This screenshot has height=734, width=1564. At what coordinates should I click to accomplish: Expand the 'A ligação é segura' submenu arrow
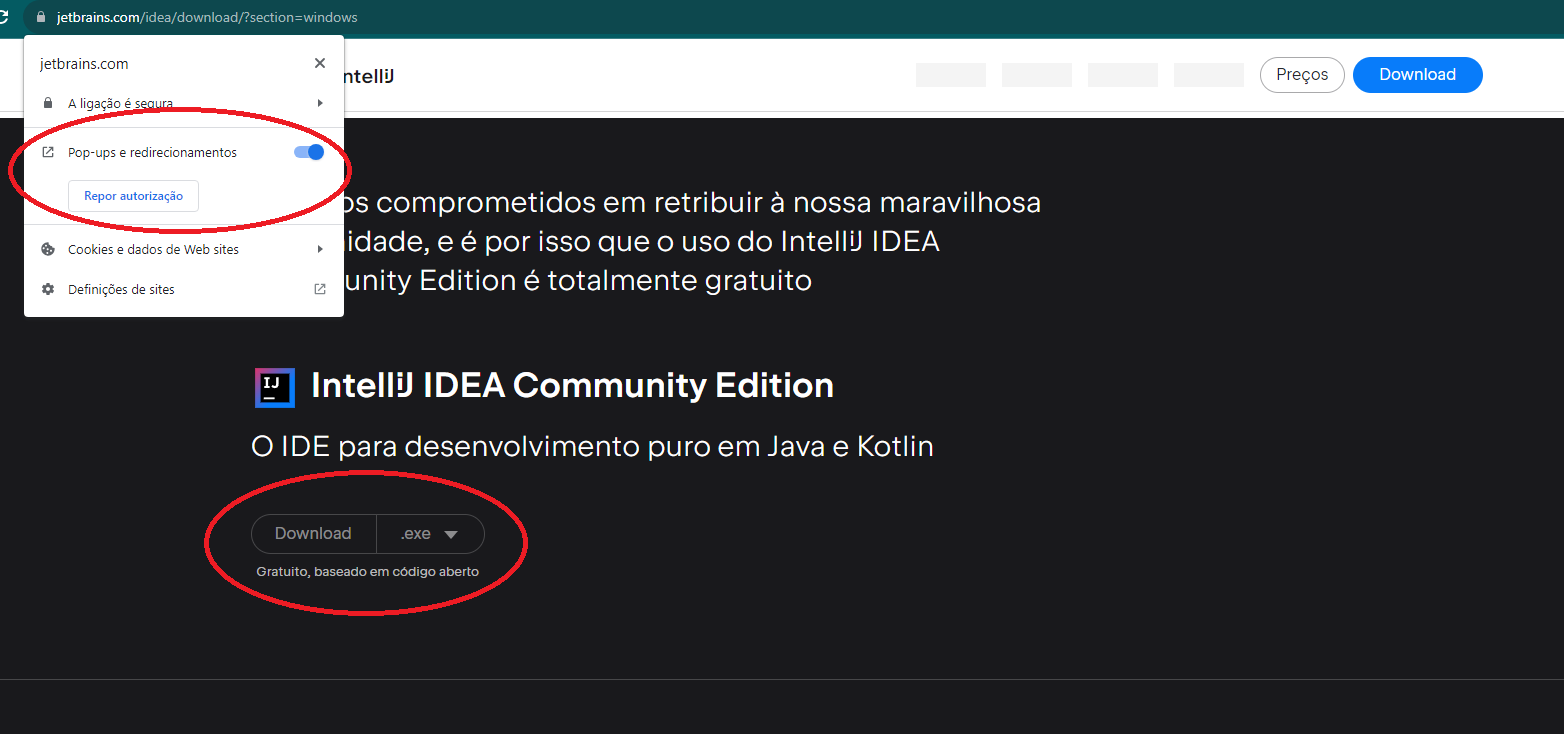pos(320,103)
